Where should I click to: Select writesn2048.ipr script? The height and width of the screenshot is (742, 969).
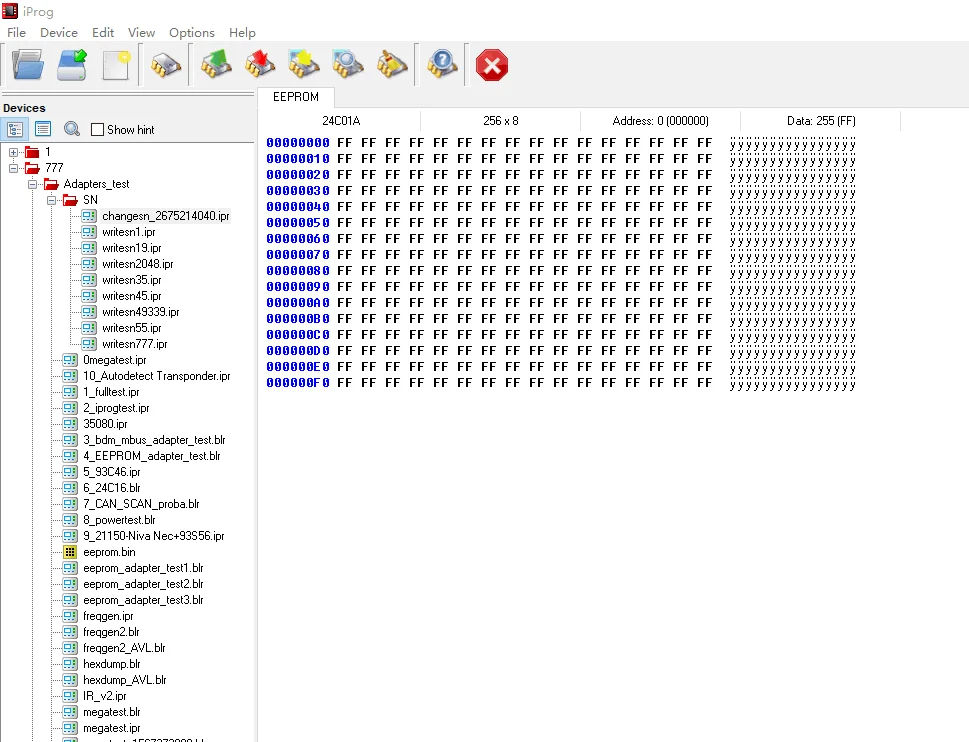click(138, 264)
